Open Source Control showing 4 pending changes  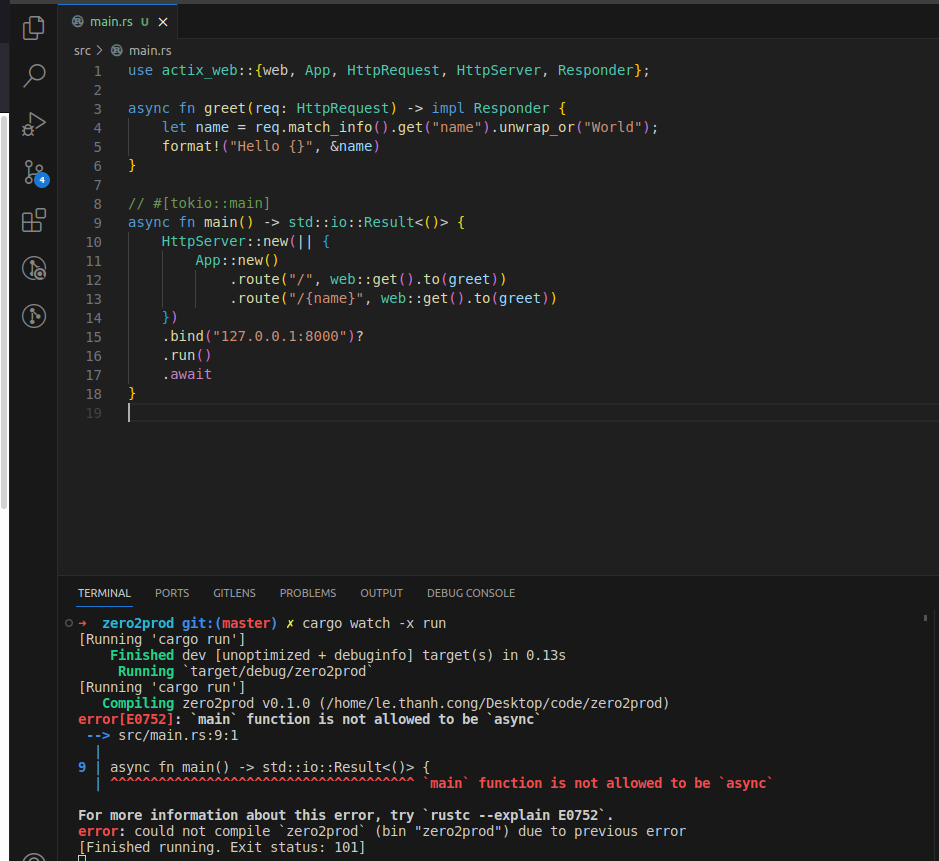pos(33,170)
